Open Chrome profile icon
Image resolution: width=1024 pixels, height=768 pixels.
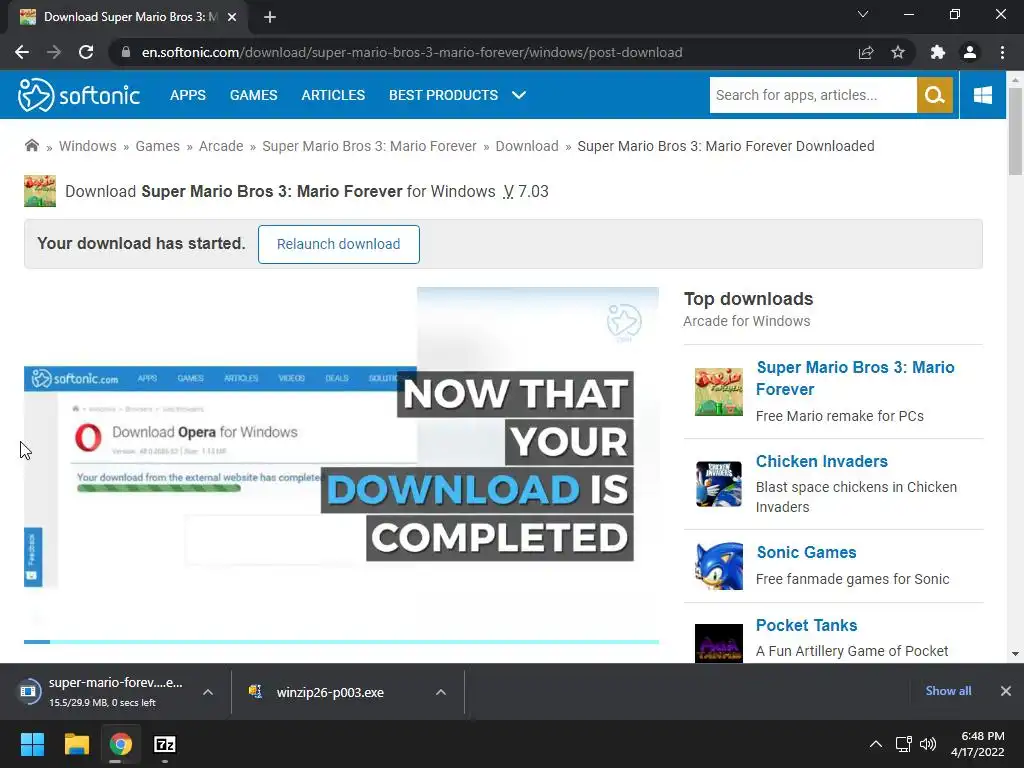coord(970,52)
